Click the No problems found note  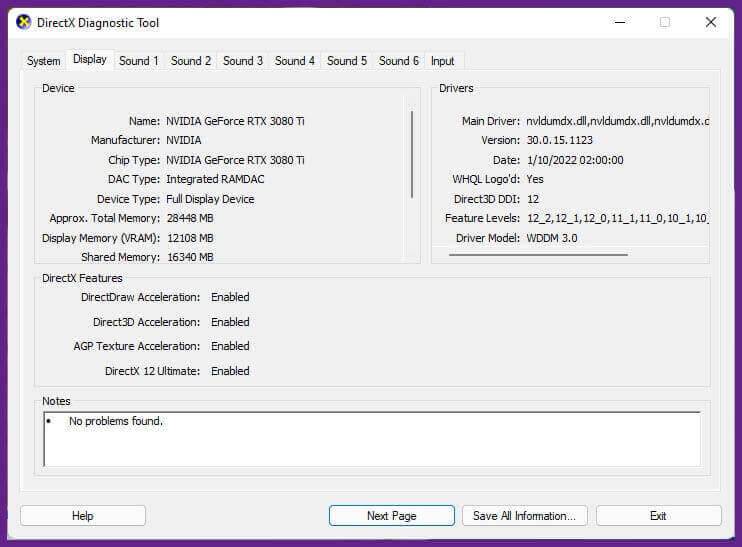(116, 421)
